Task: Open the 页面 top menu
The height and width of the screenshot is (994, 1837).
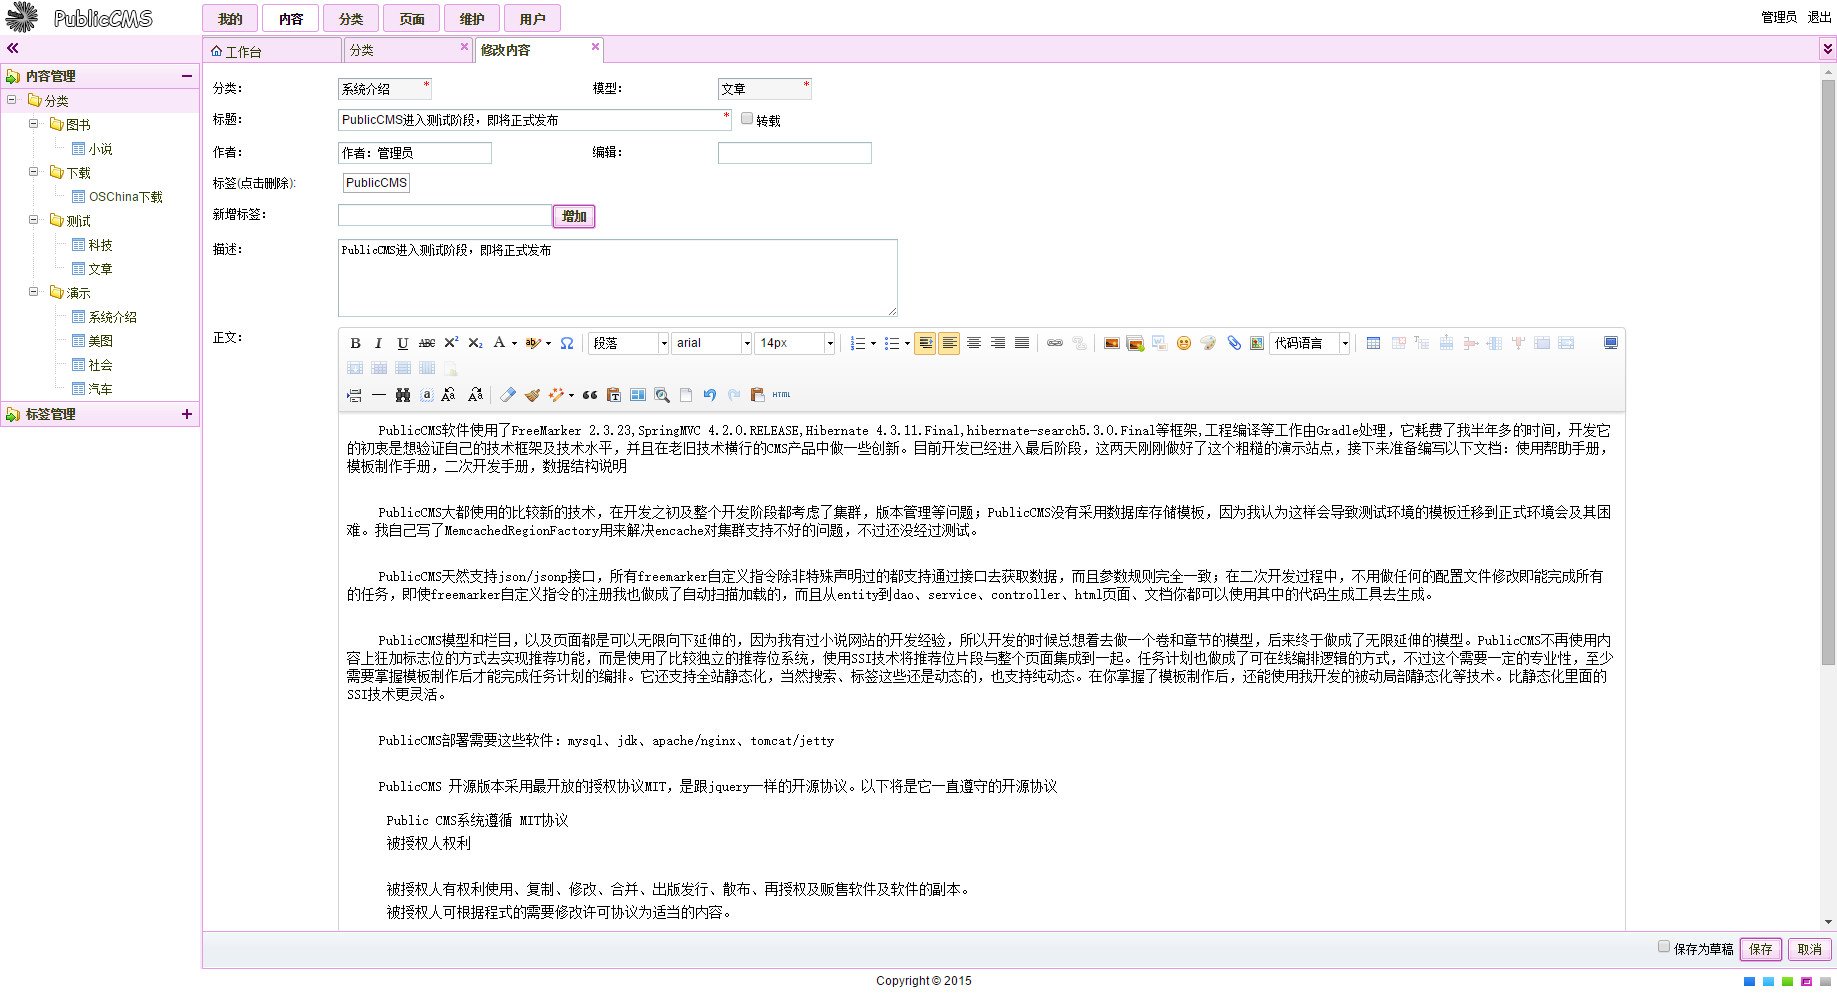Action: click(x=412, y=19)
